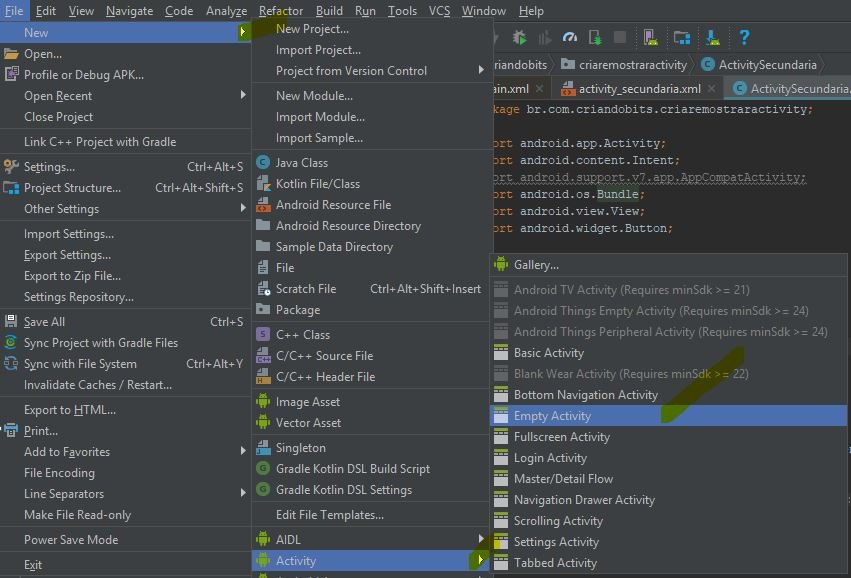The image size is (851, 578).
Task: Sync Project with Gradle Files
Action: [x=125, y=343]
